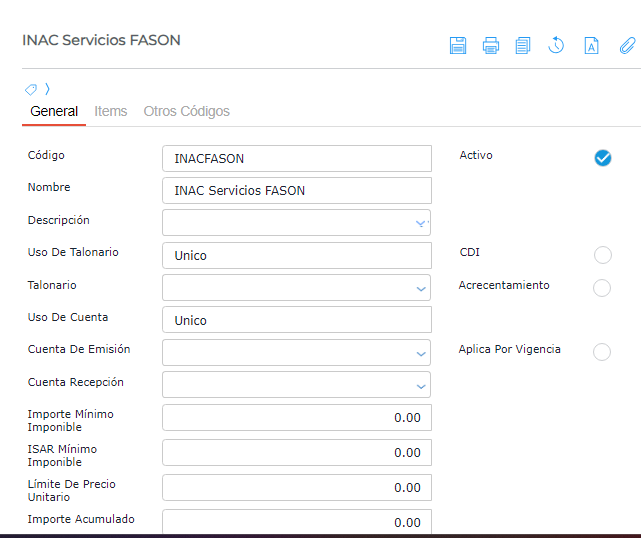This screenshot has height=538, width=641.
Task: Expand the Descripción dropdown
Action: pos(421,223)
